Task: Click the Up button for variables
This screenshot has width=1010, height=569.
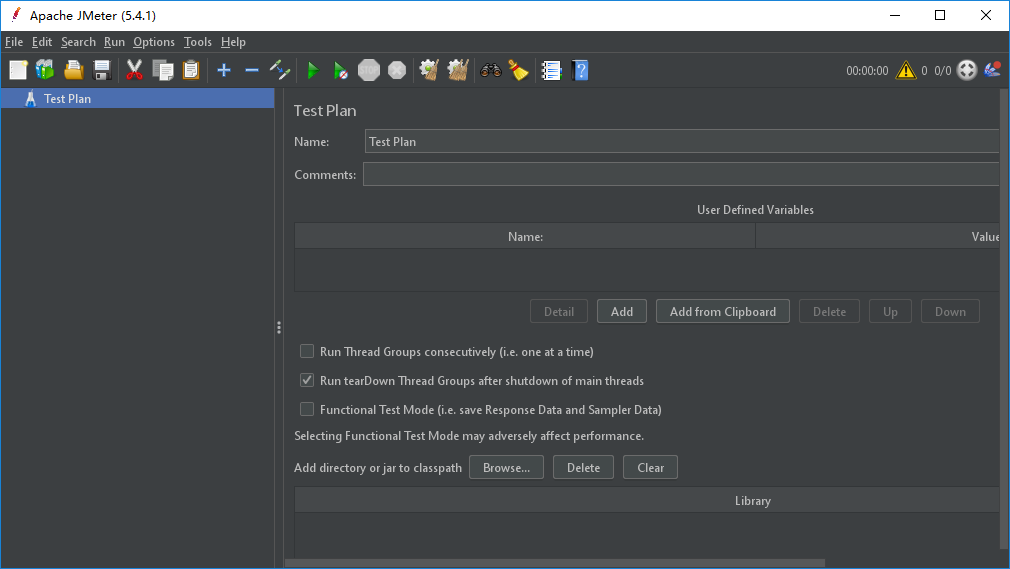Action: 890,311
